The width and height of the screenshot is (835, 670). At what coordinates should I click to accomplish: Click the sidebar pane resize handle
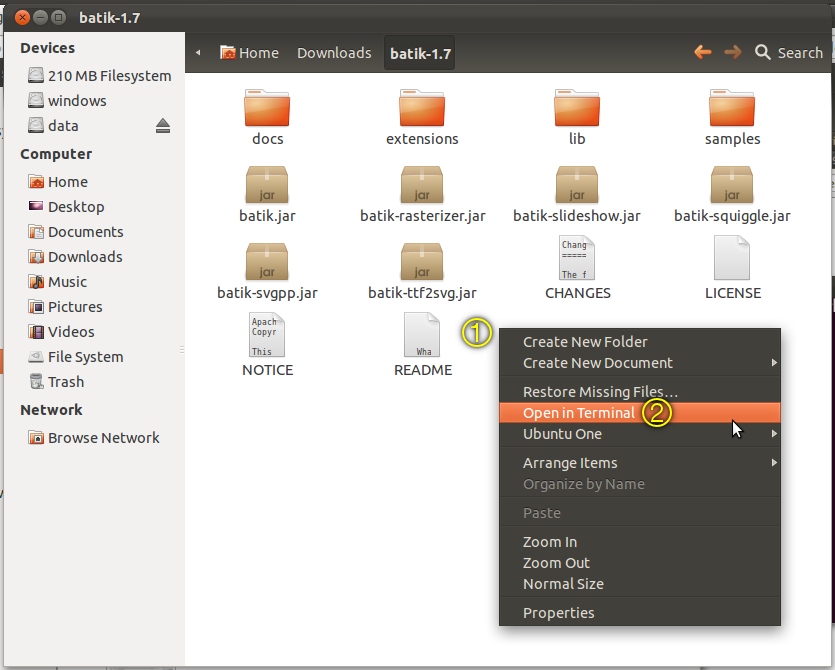tap(182, 349)
